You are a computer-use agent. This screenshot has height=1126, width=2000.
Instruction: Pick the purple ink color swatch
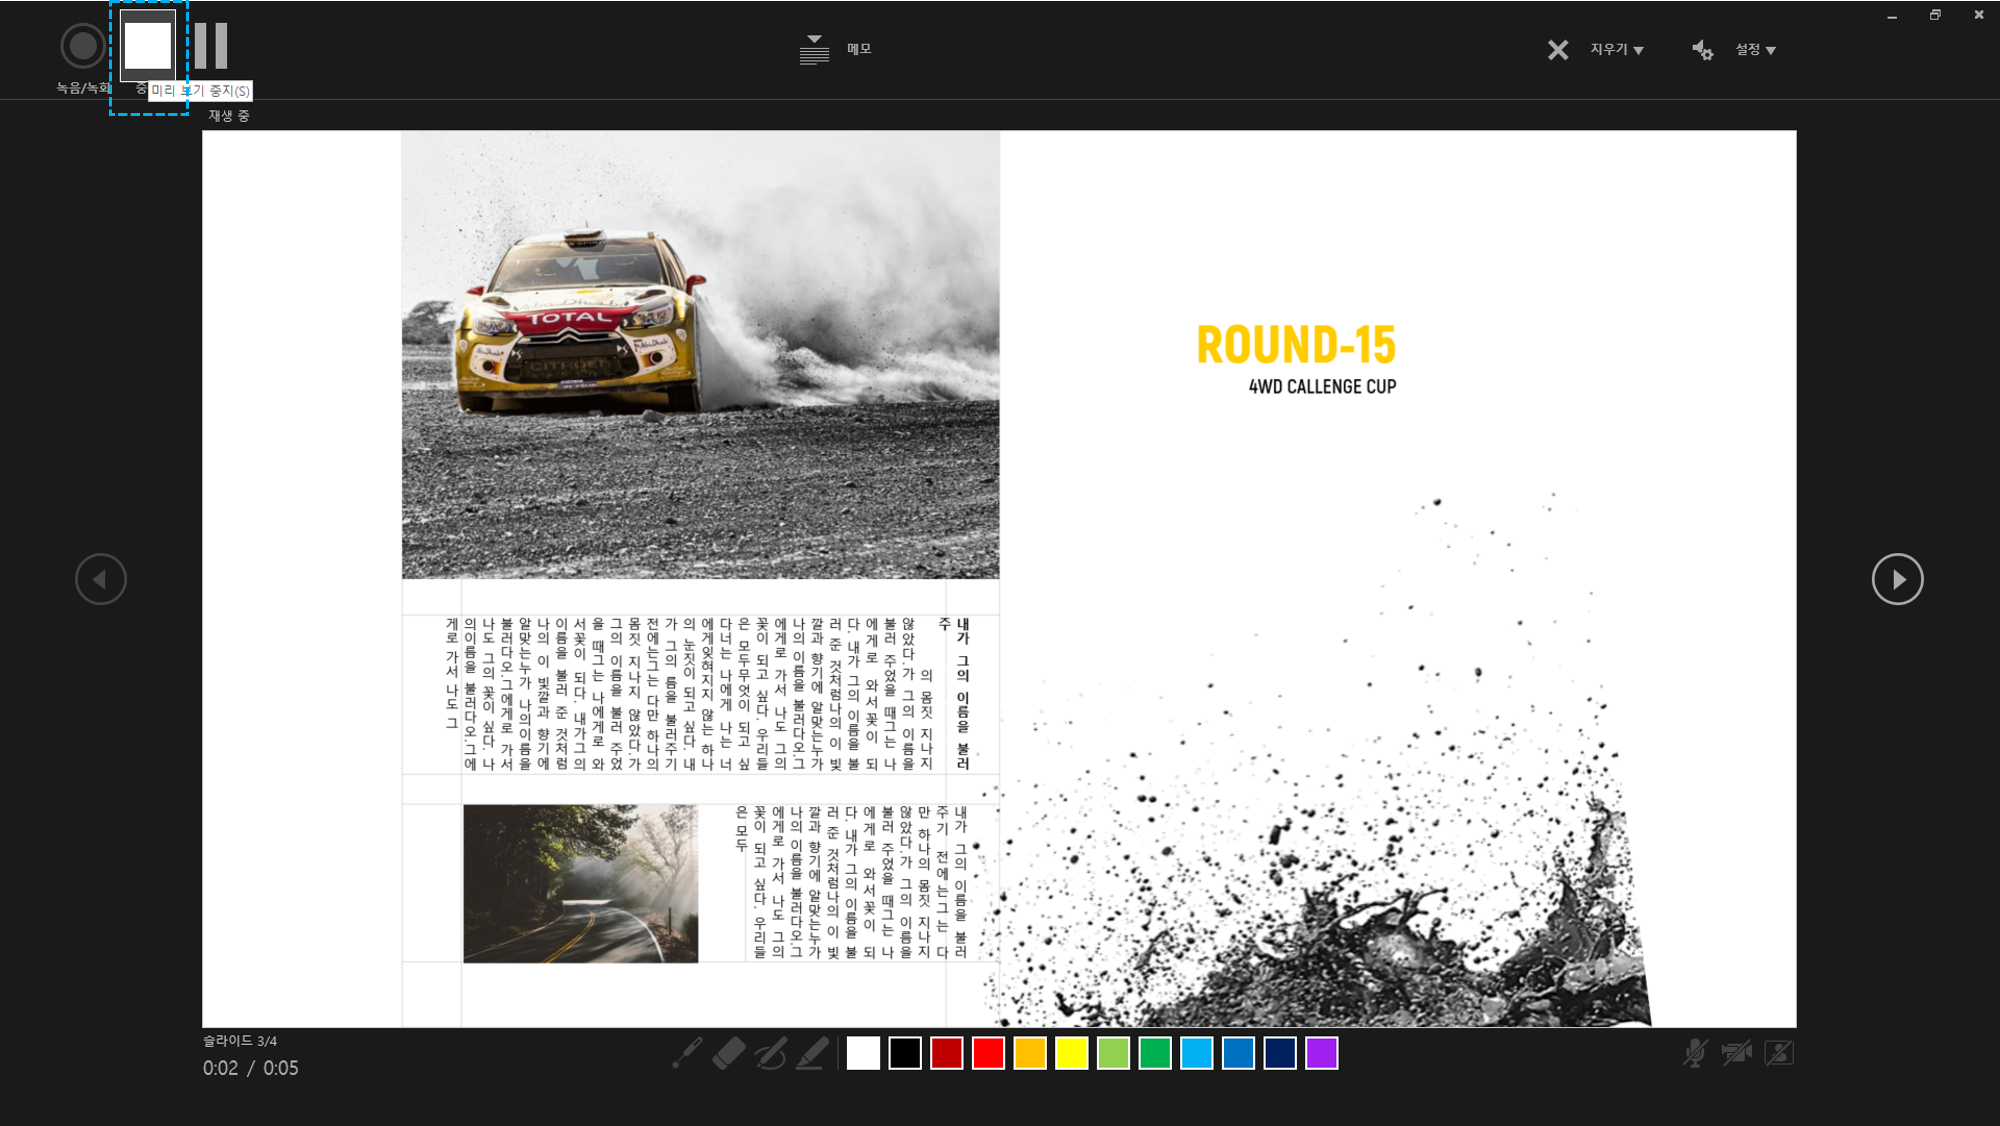[1321, 1053]
